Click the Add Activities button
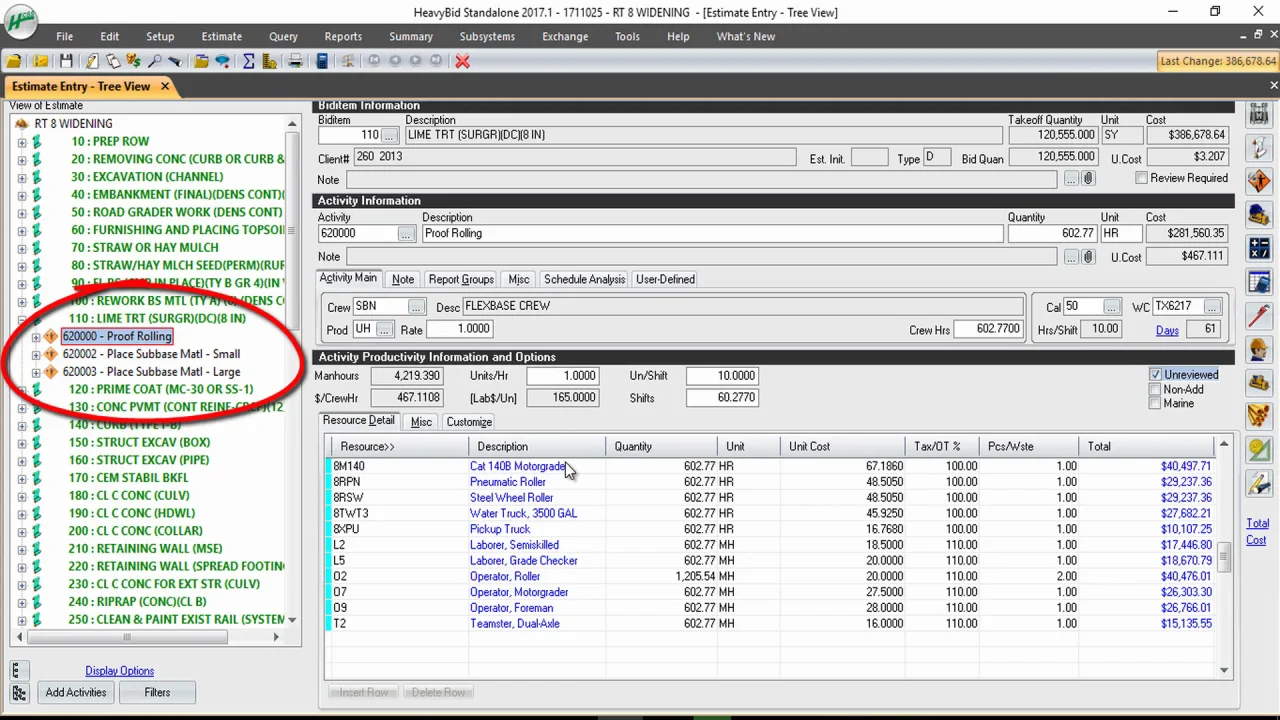The width and height of the screenshot is (1280, 720). (x=76, y=692)
